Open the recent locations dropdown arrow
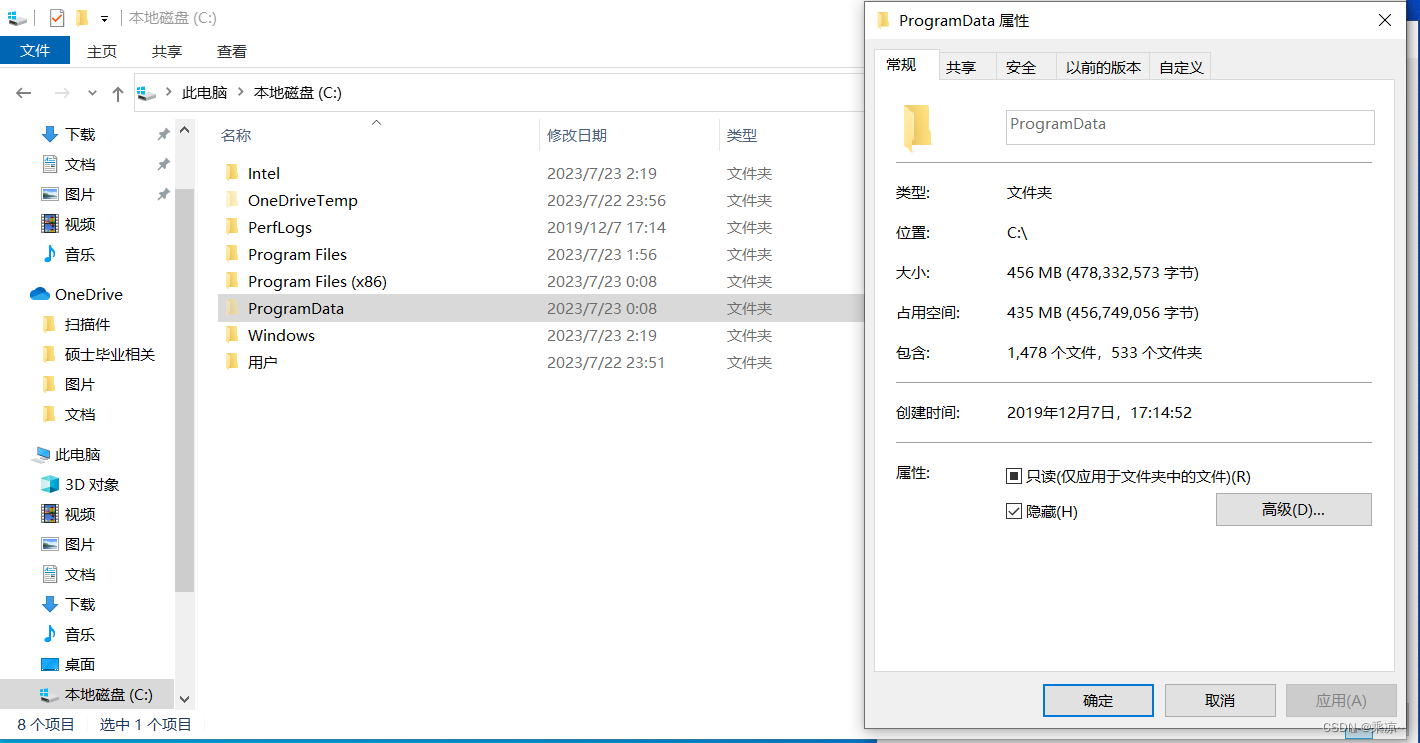 [x=92, y=93]
